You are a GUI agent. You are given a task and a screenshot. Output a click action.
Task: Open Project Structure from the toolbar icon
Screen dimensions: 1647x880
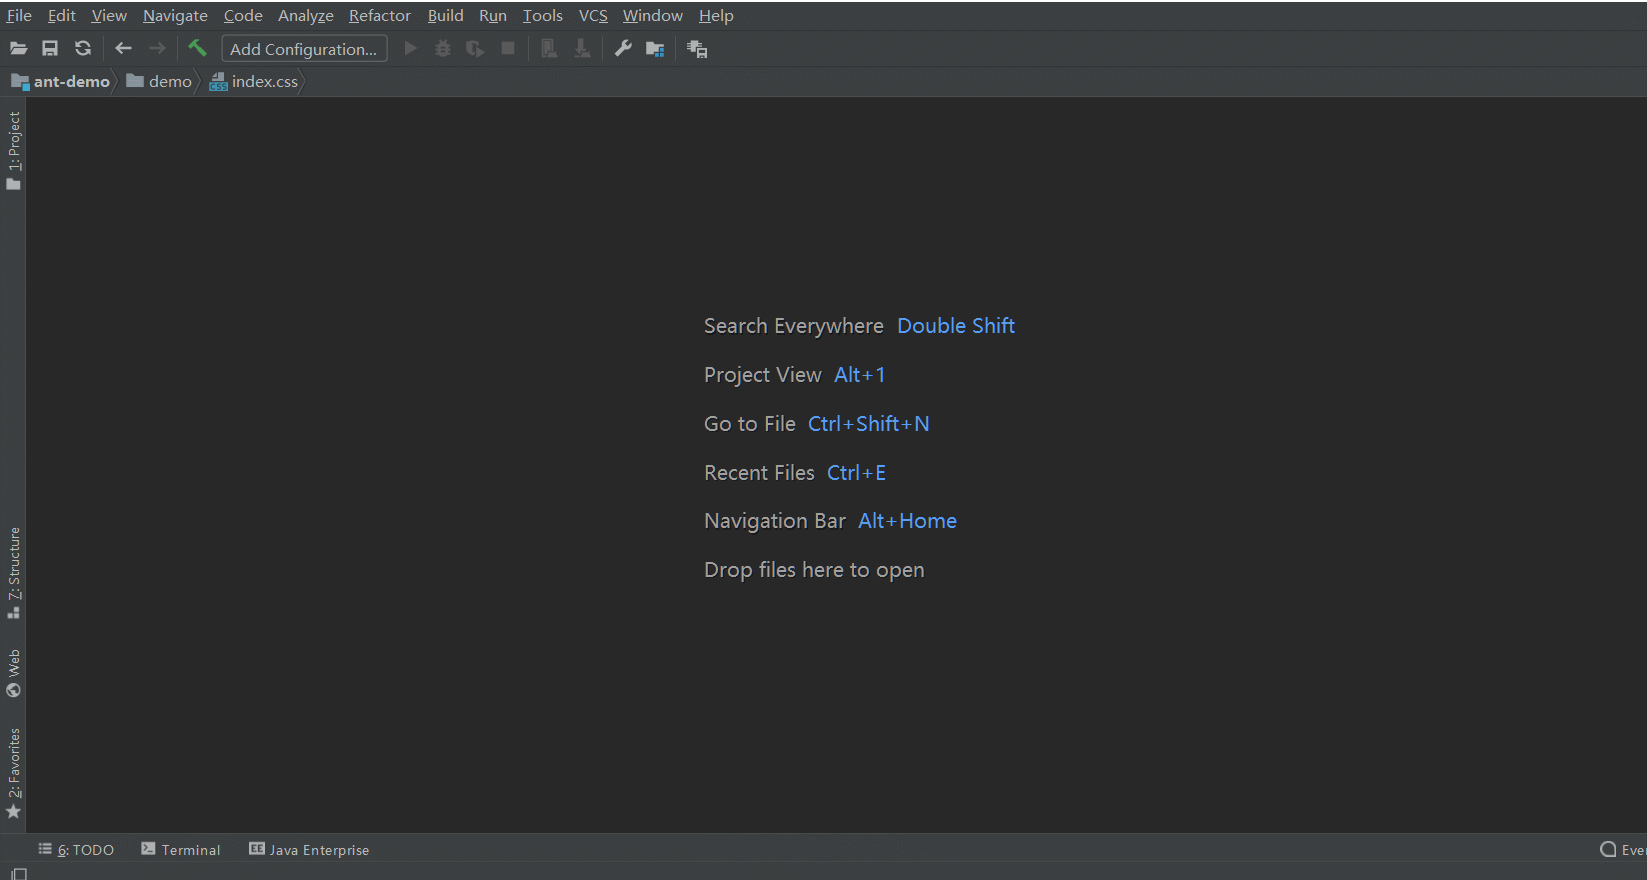(655, 48)
